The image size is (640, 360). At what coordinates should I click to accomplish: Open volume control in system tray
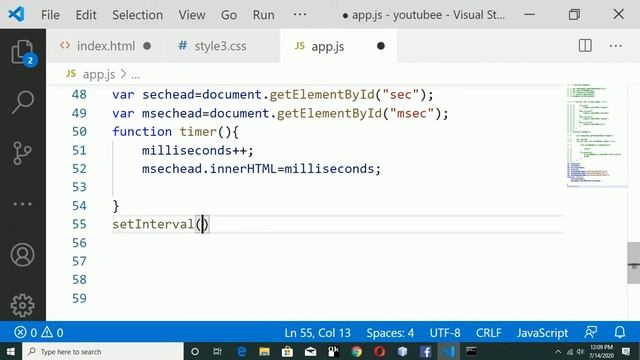[x=580, y=352]
